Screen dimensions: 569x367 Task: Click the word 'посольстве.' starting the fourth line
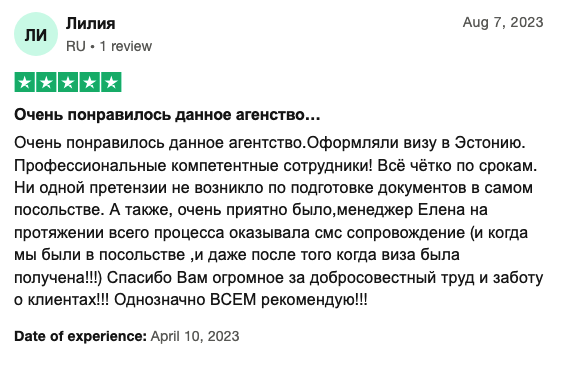(59, 210)
